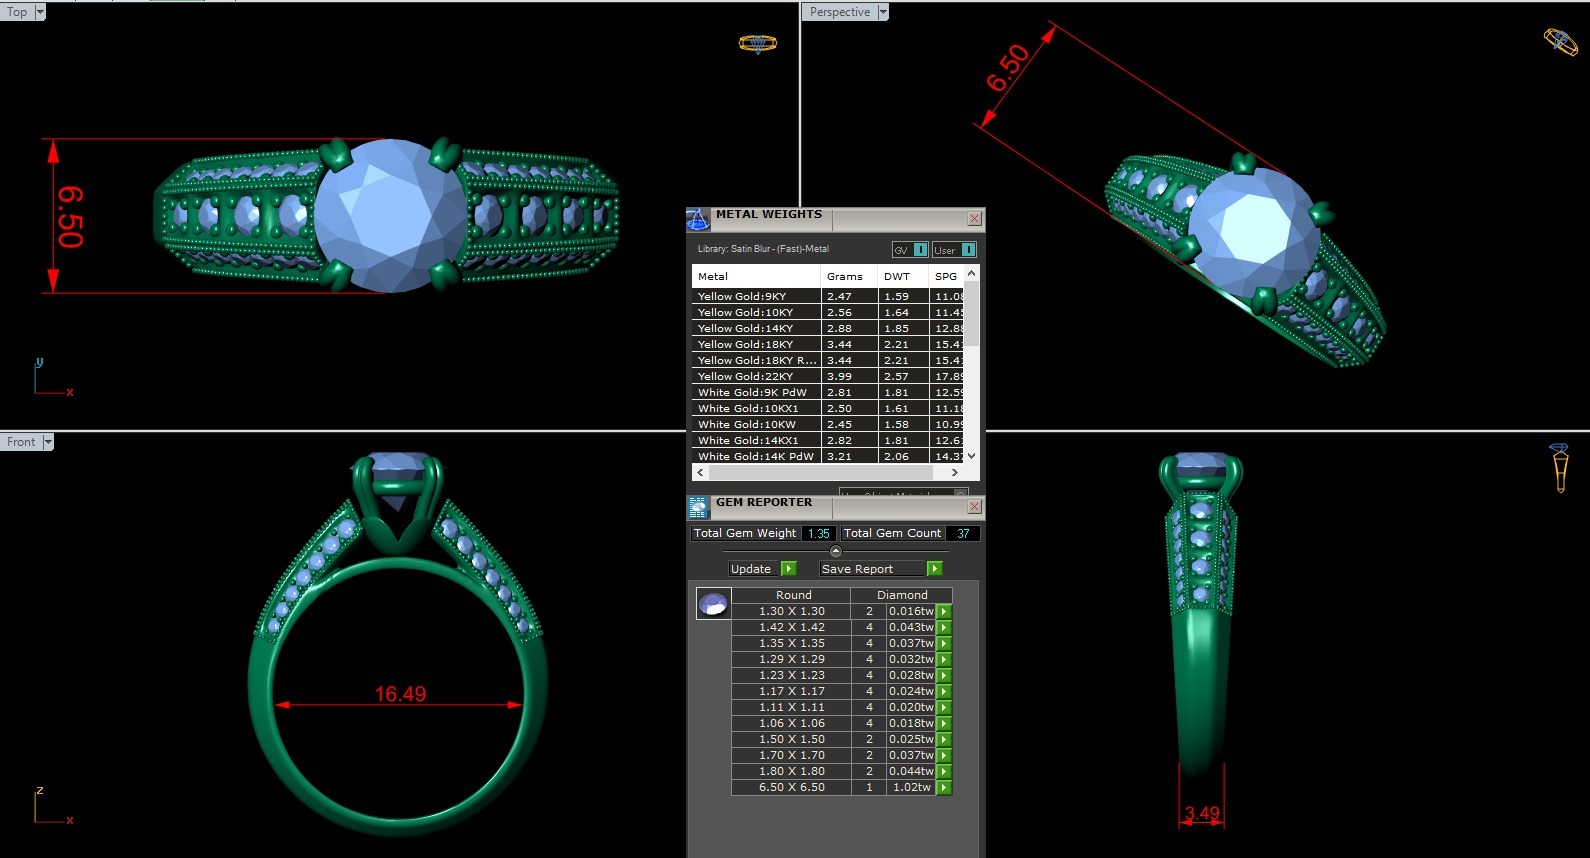Click the Top viewport label
This screenshot has width=1590, height=858.
point(17,12)
